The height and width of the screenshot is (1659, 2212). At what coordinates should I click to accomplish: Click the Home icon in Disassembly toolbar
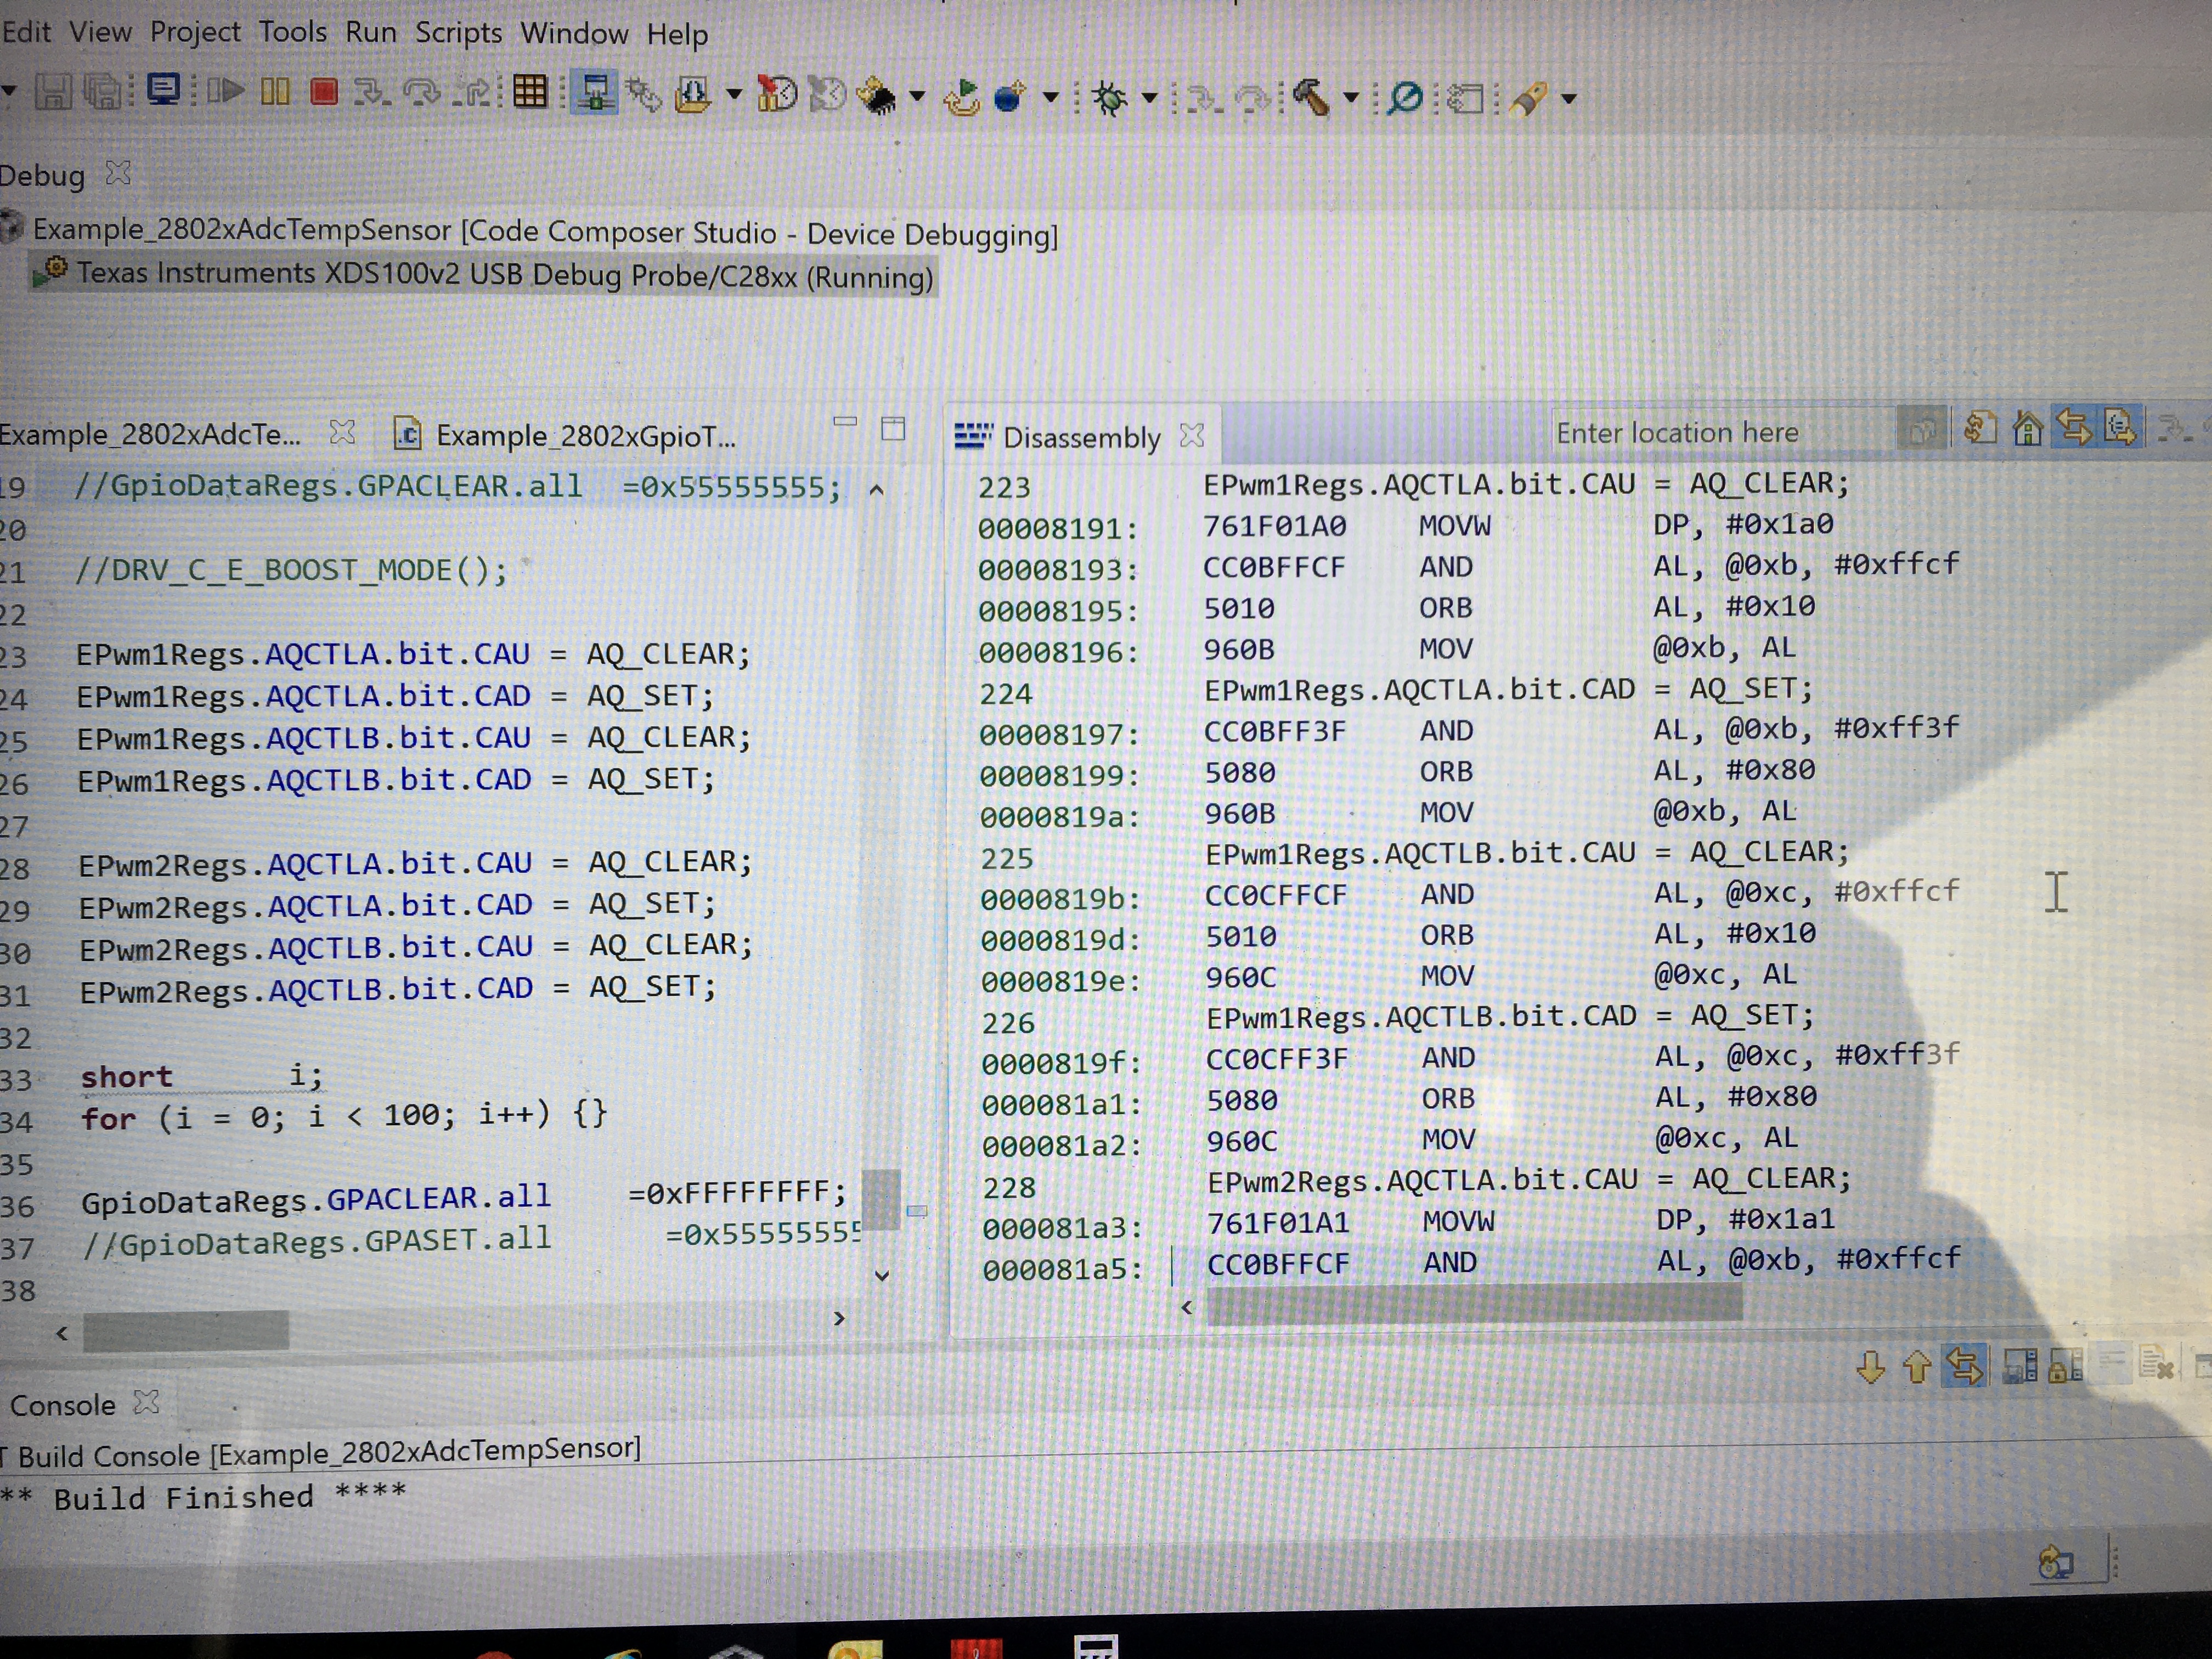click(x=2027, y=429)
